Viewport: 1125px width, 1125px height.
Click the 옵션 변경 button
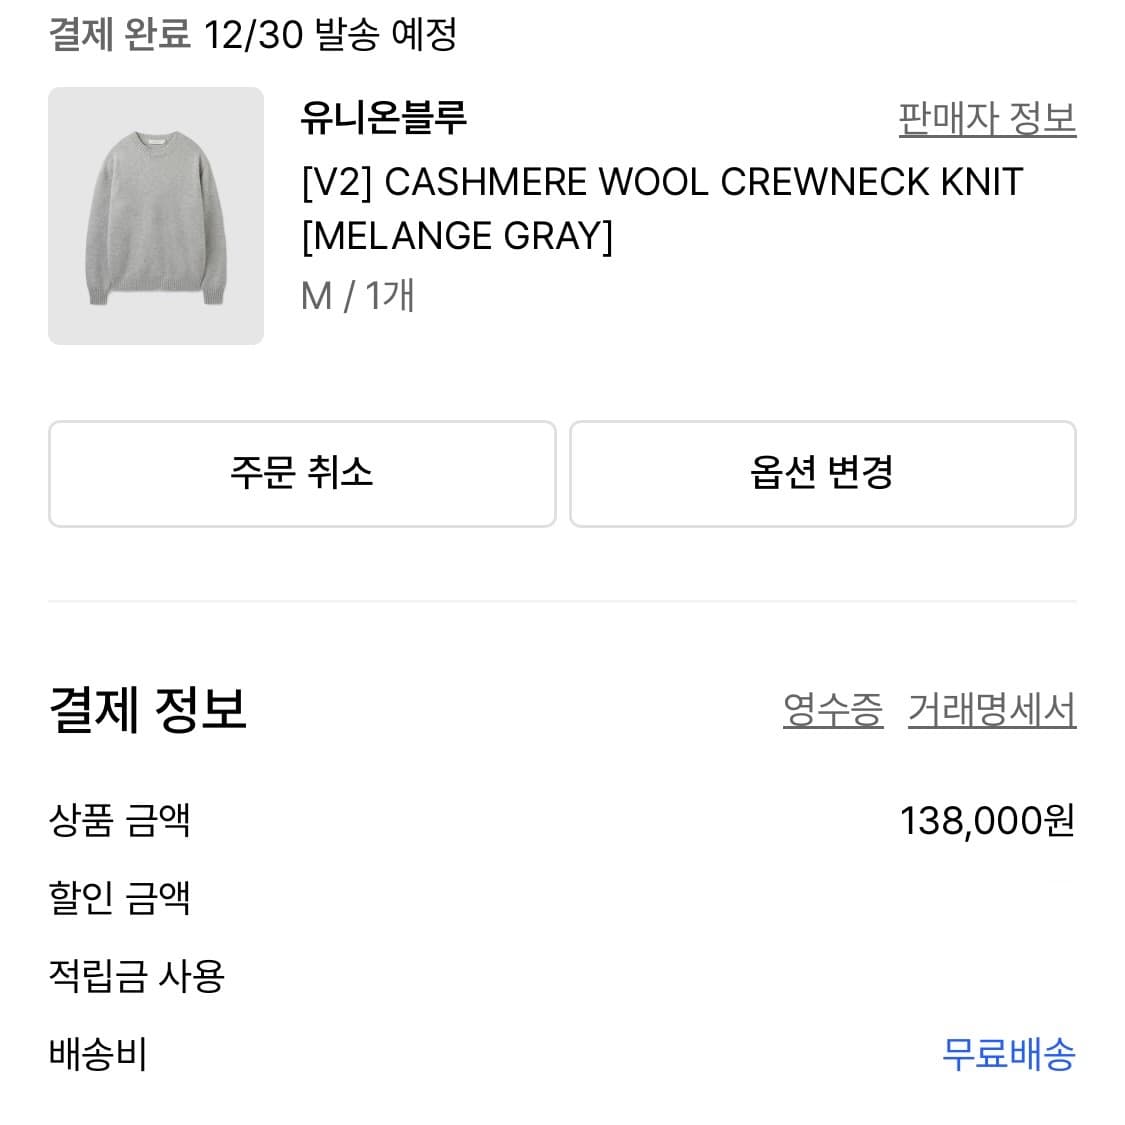(x=823, y=474)
